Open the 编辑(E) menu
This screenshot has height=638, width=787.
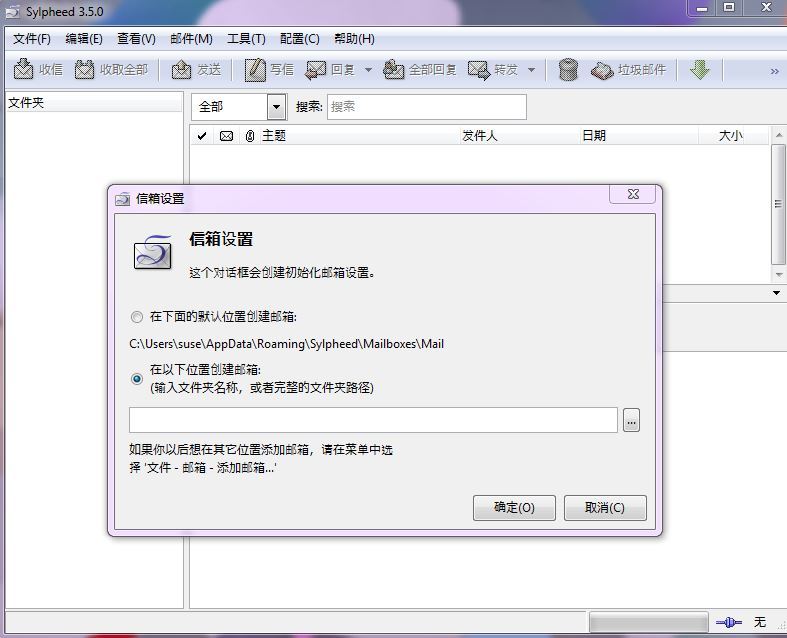coord(84,39)
